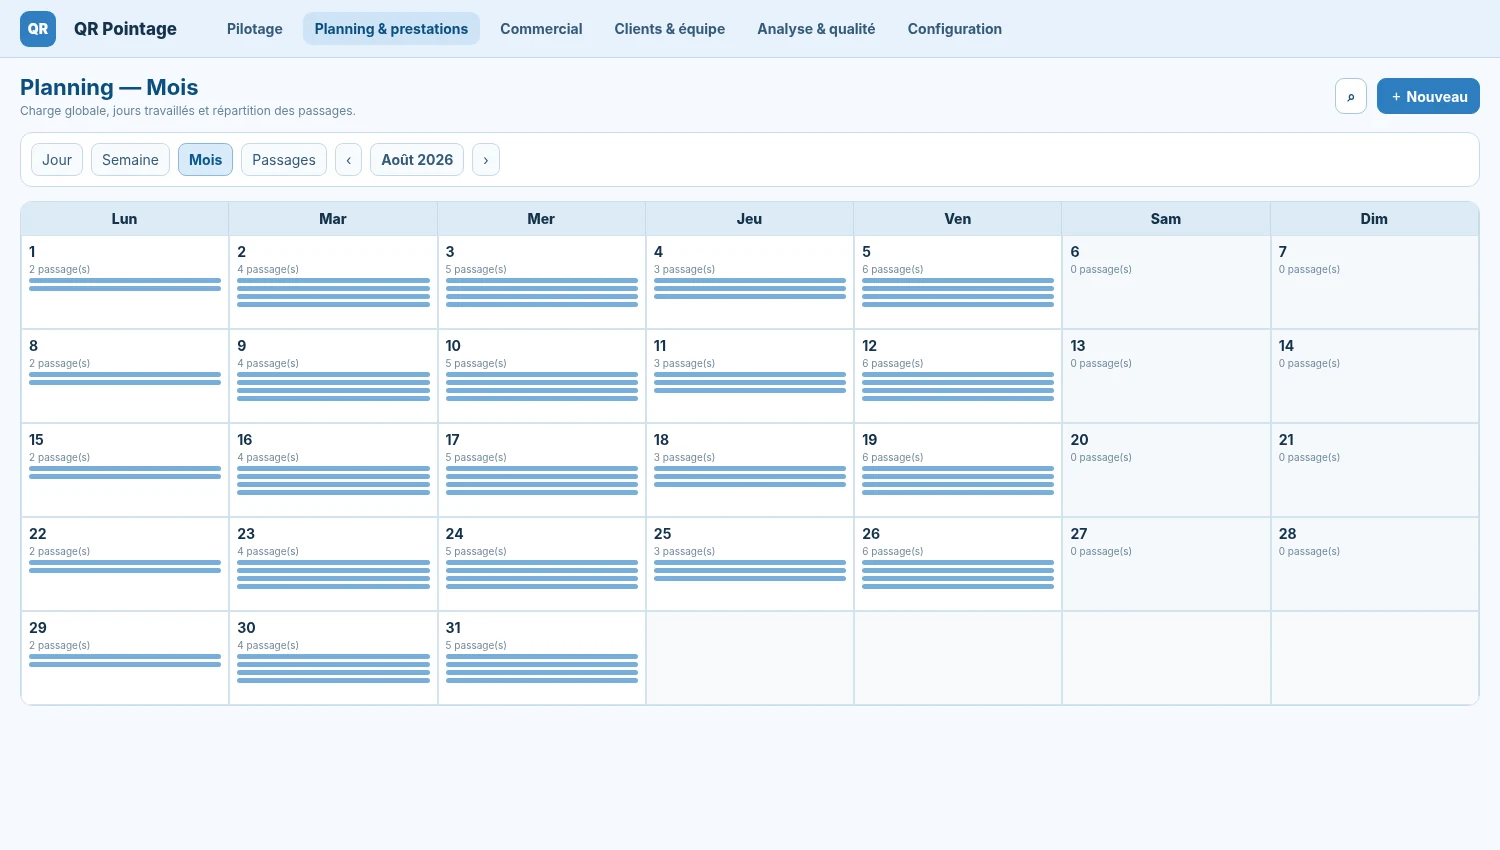Advance to next month with right chevron
The width and height of the screenshot is (1500, 850).
tap(486, 160)
